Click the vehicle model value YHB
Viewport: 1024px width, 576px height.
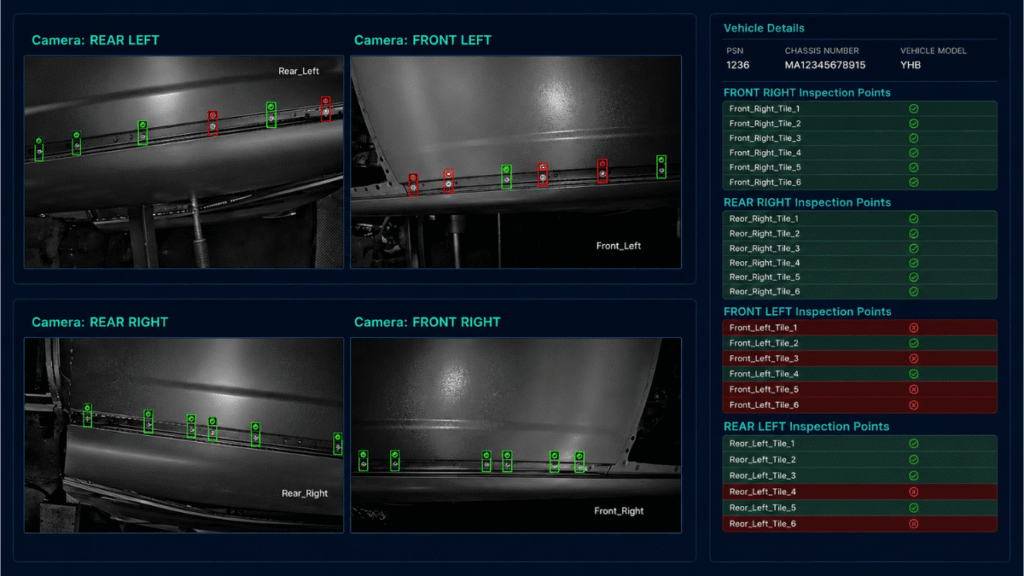pos(910,65)
